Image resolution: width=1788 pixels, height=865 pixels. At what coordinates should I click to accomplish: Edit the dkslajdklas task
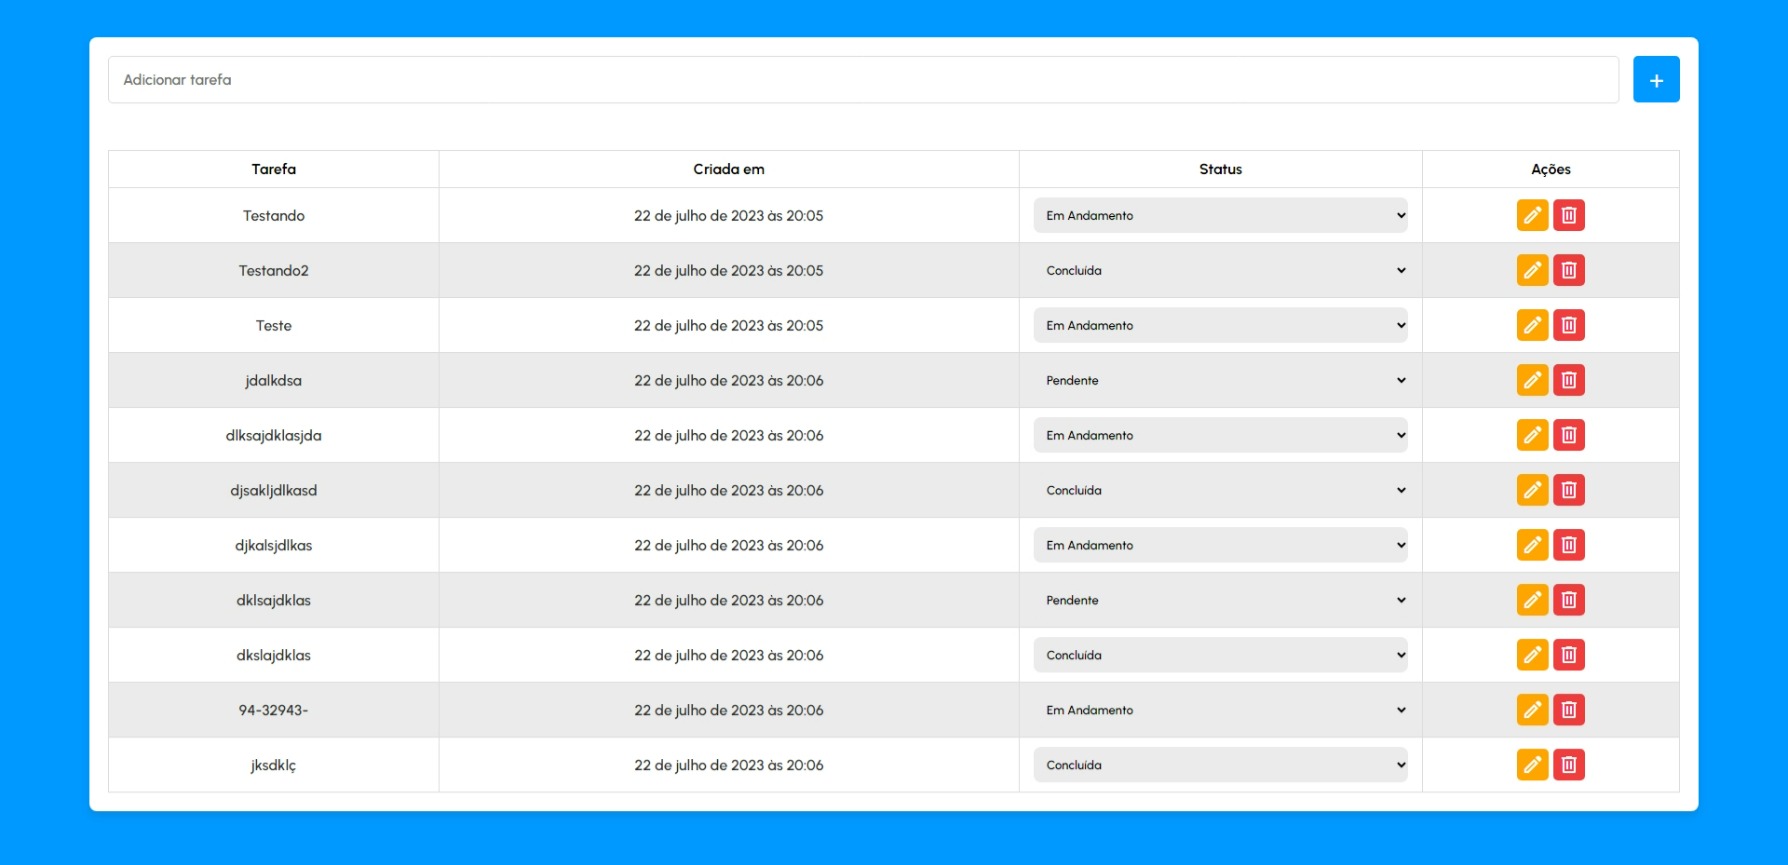click(x=1532, y=655)
